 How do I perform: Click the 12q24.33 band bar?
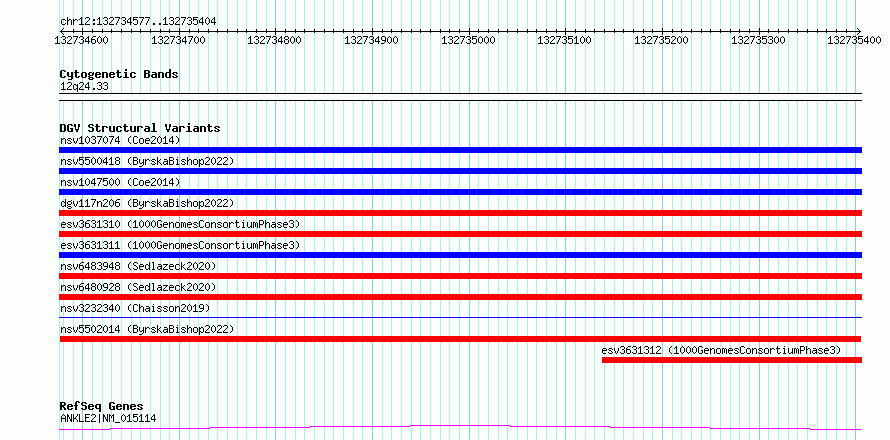(x=461, y=97)
